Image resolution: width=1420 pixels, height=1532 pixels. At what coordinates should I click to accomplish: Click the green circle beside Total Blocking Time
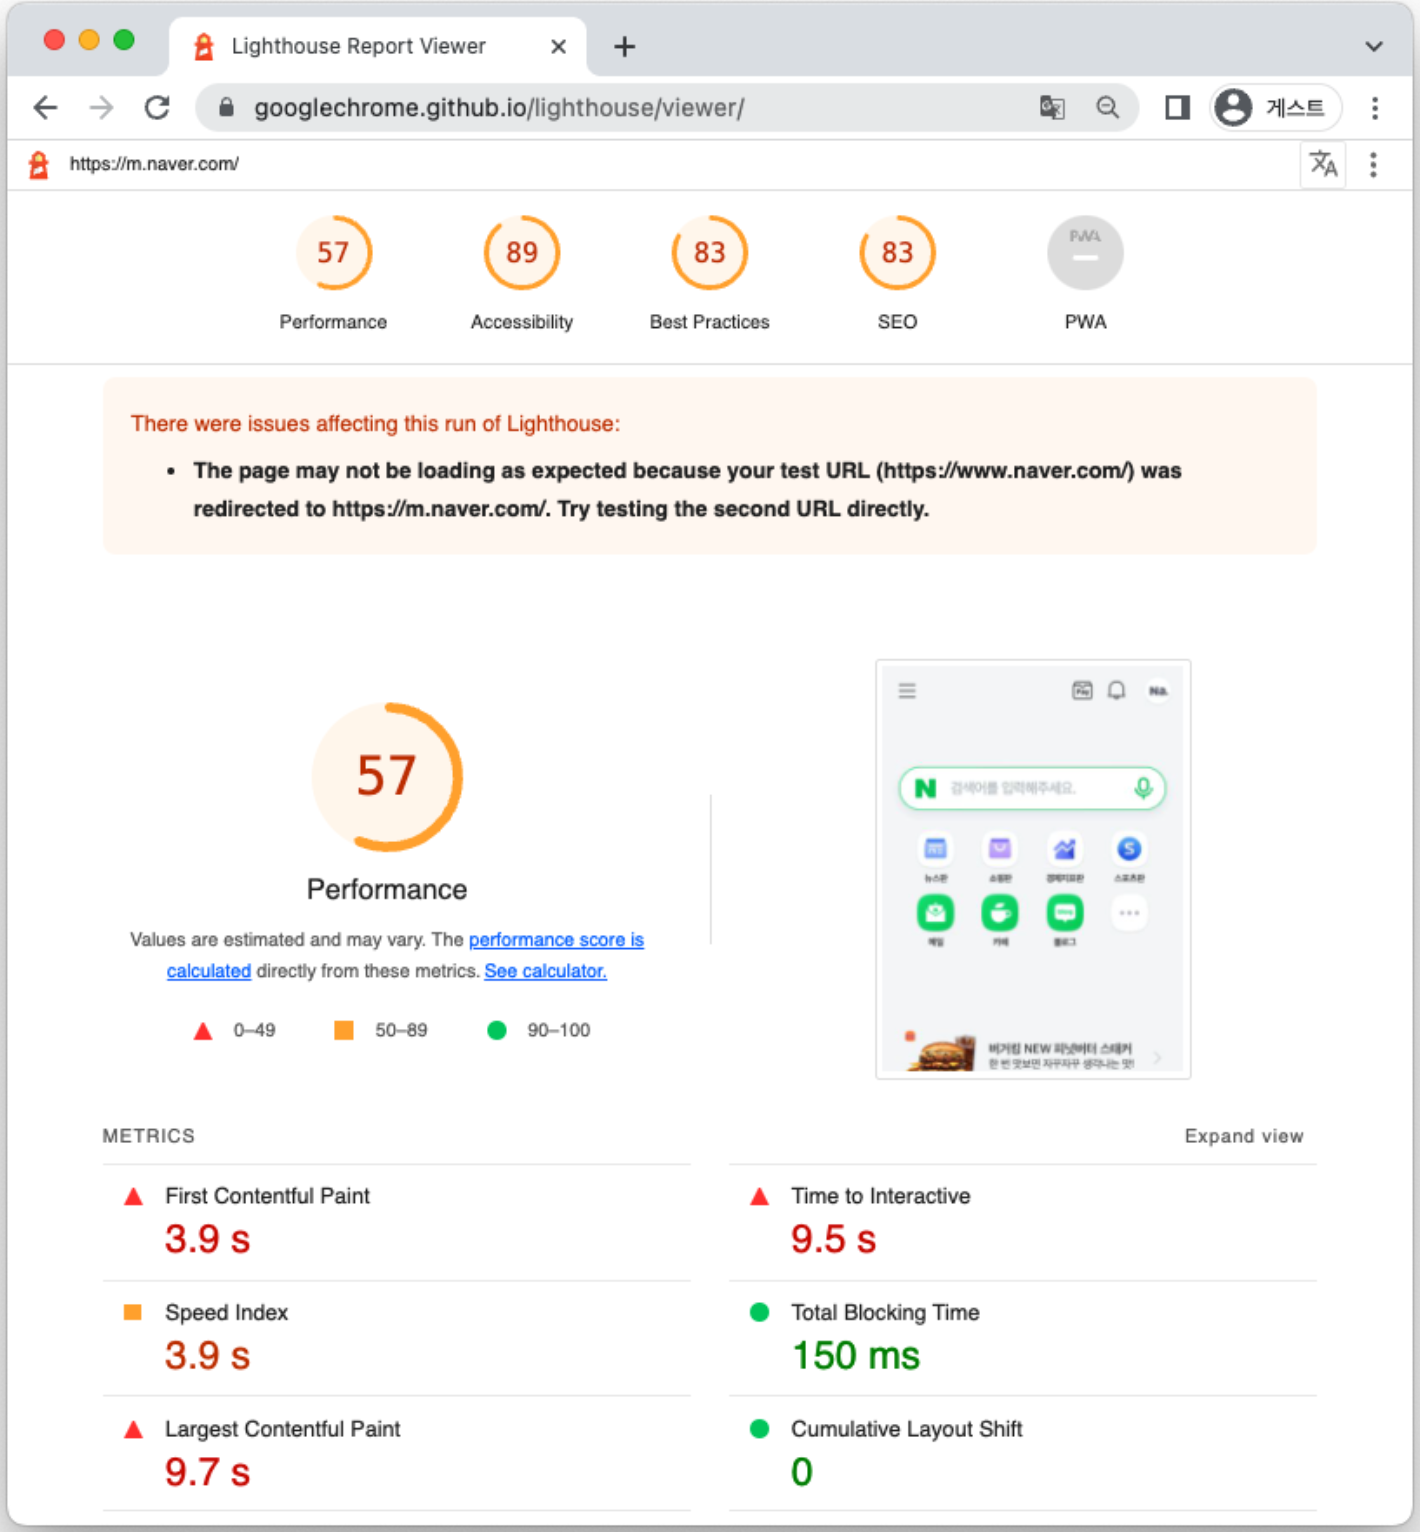[x=760, y=1312]
